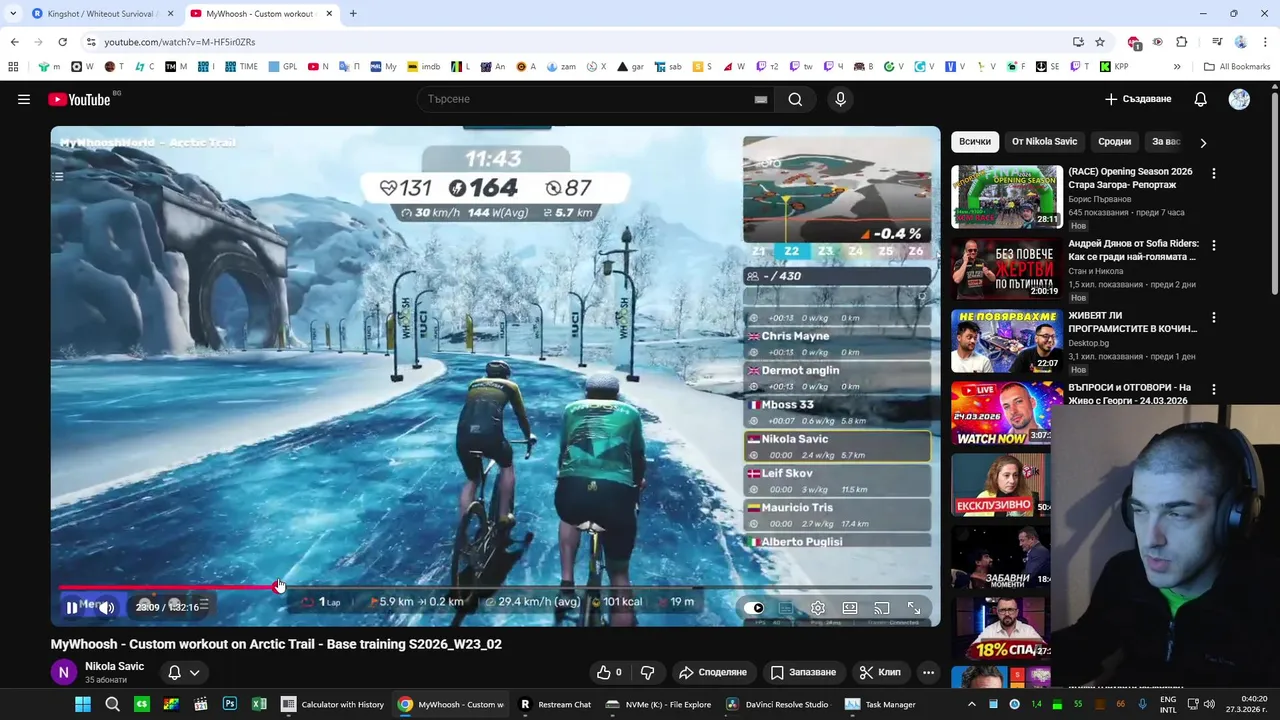Open the account avatar menu
The image size is (1280, 720).
(1239, 99)
